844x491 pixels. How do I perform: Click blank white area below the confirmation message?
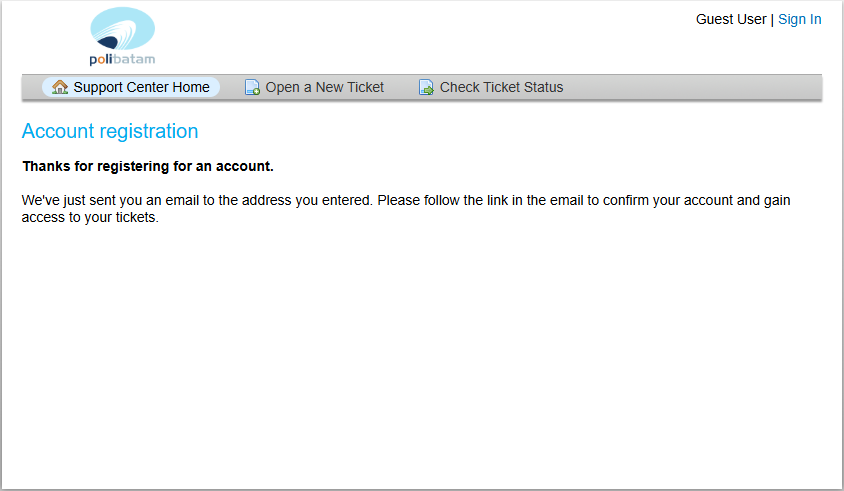click(420, 350)
